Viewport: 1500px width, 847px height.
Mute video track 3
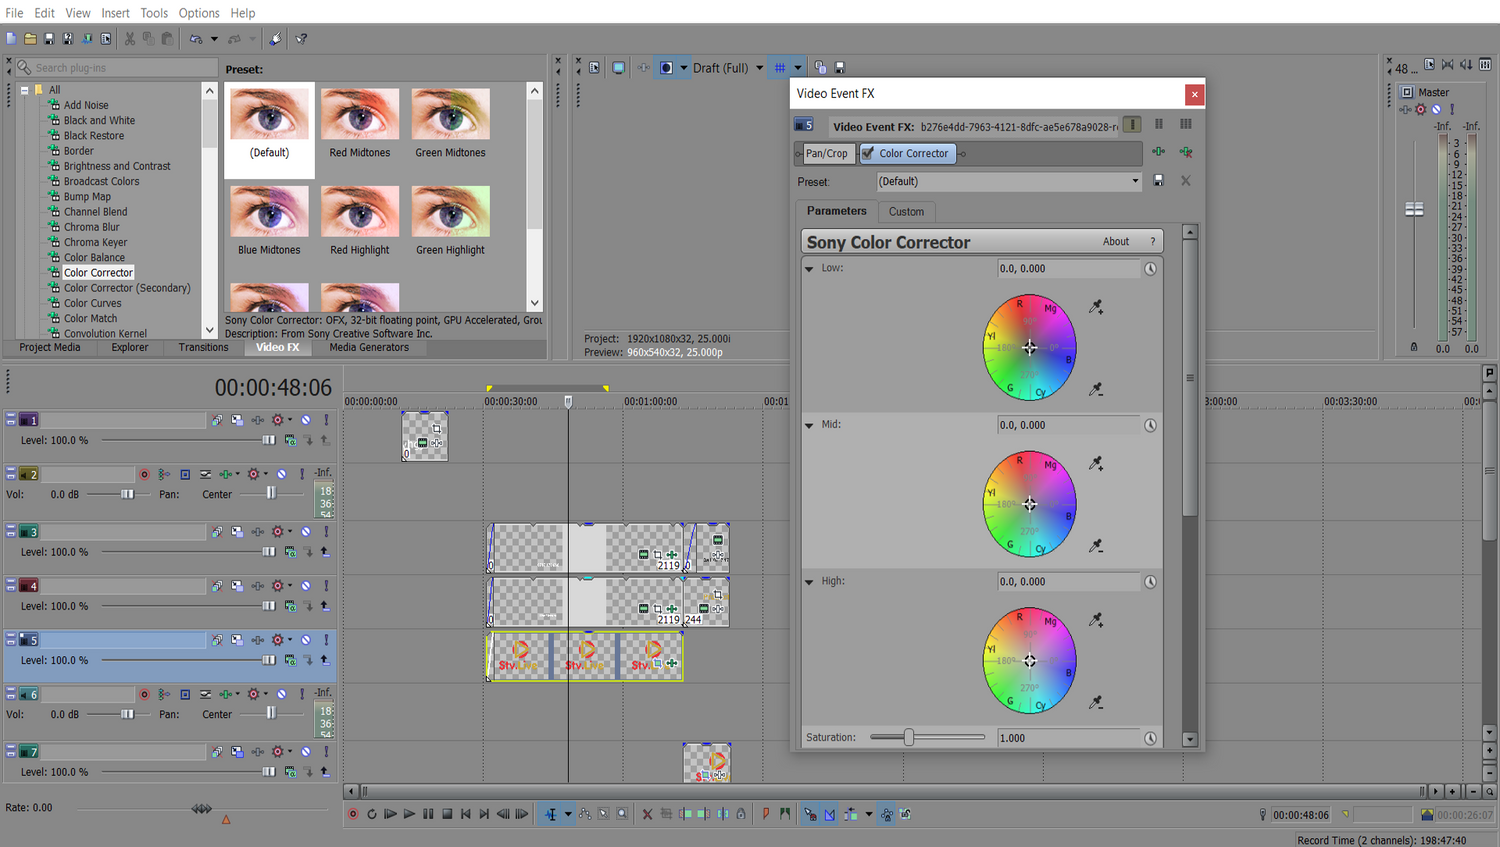click(x=306, y=532)
